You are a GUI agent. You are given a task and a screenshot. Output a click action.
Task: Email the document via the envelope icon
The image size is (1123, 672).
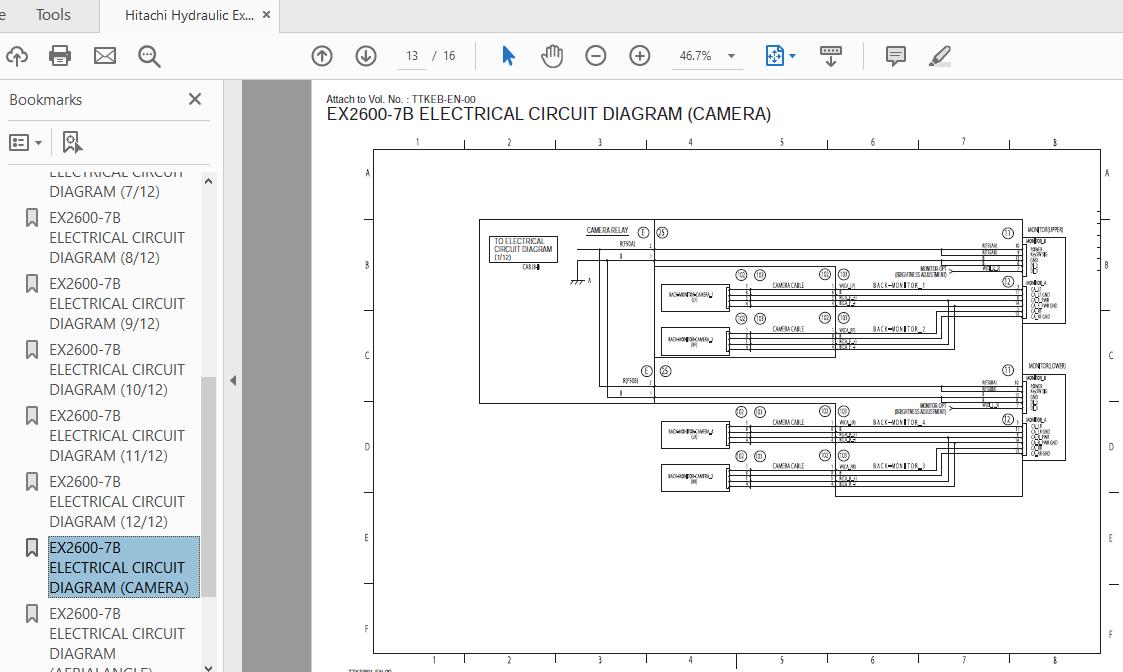coord(104,56)
